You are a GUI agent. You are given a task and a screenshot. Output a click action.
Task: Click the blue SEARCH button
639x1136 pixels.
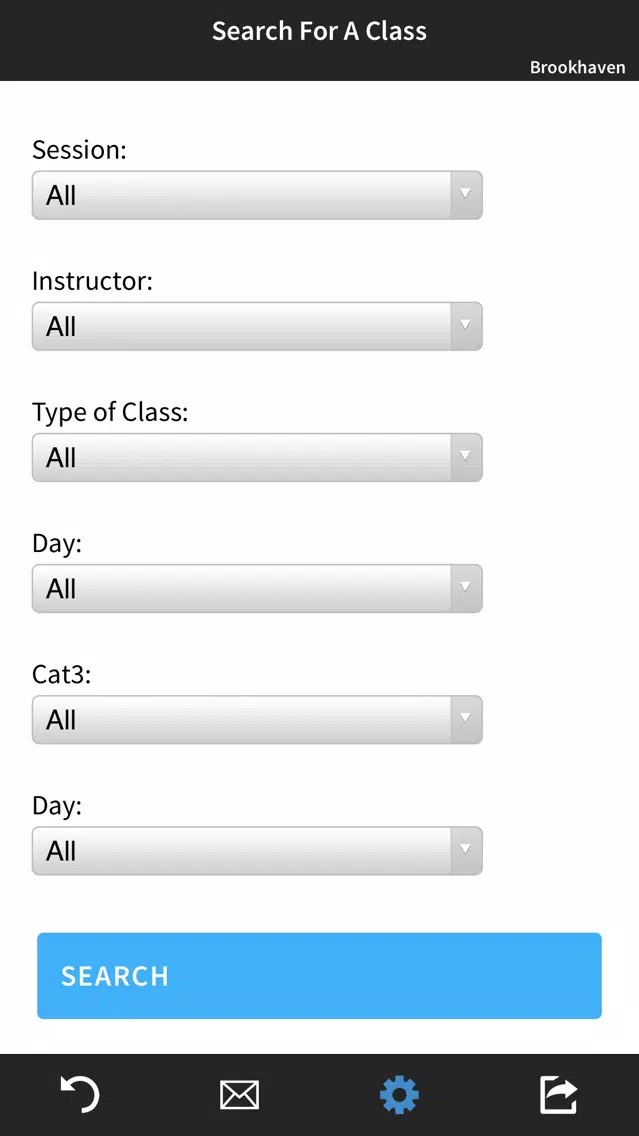[320, 976]
